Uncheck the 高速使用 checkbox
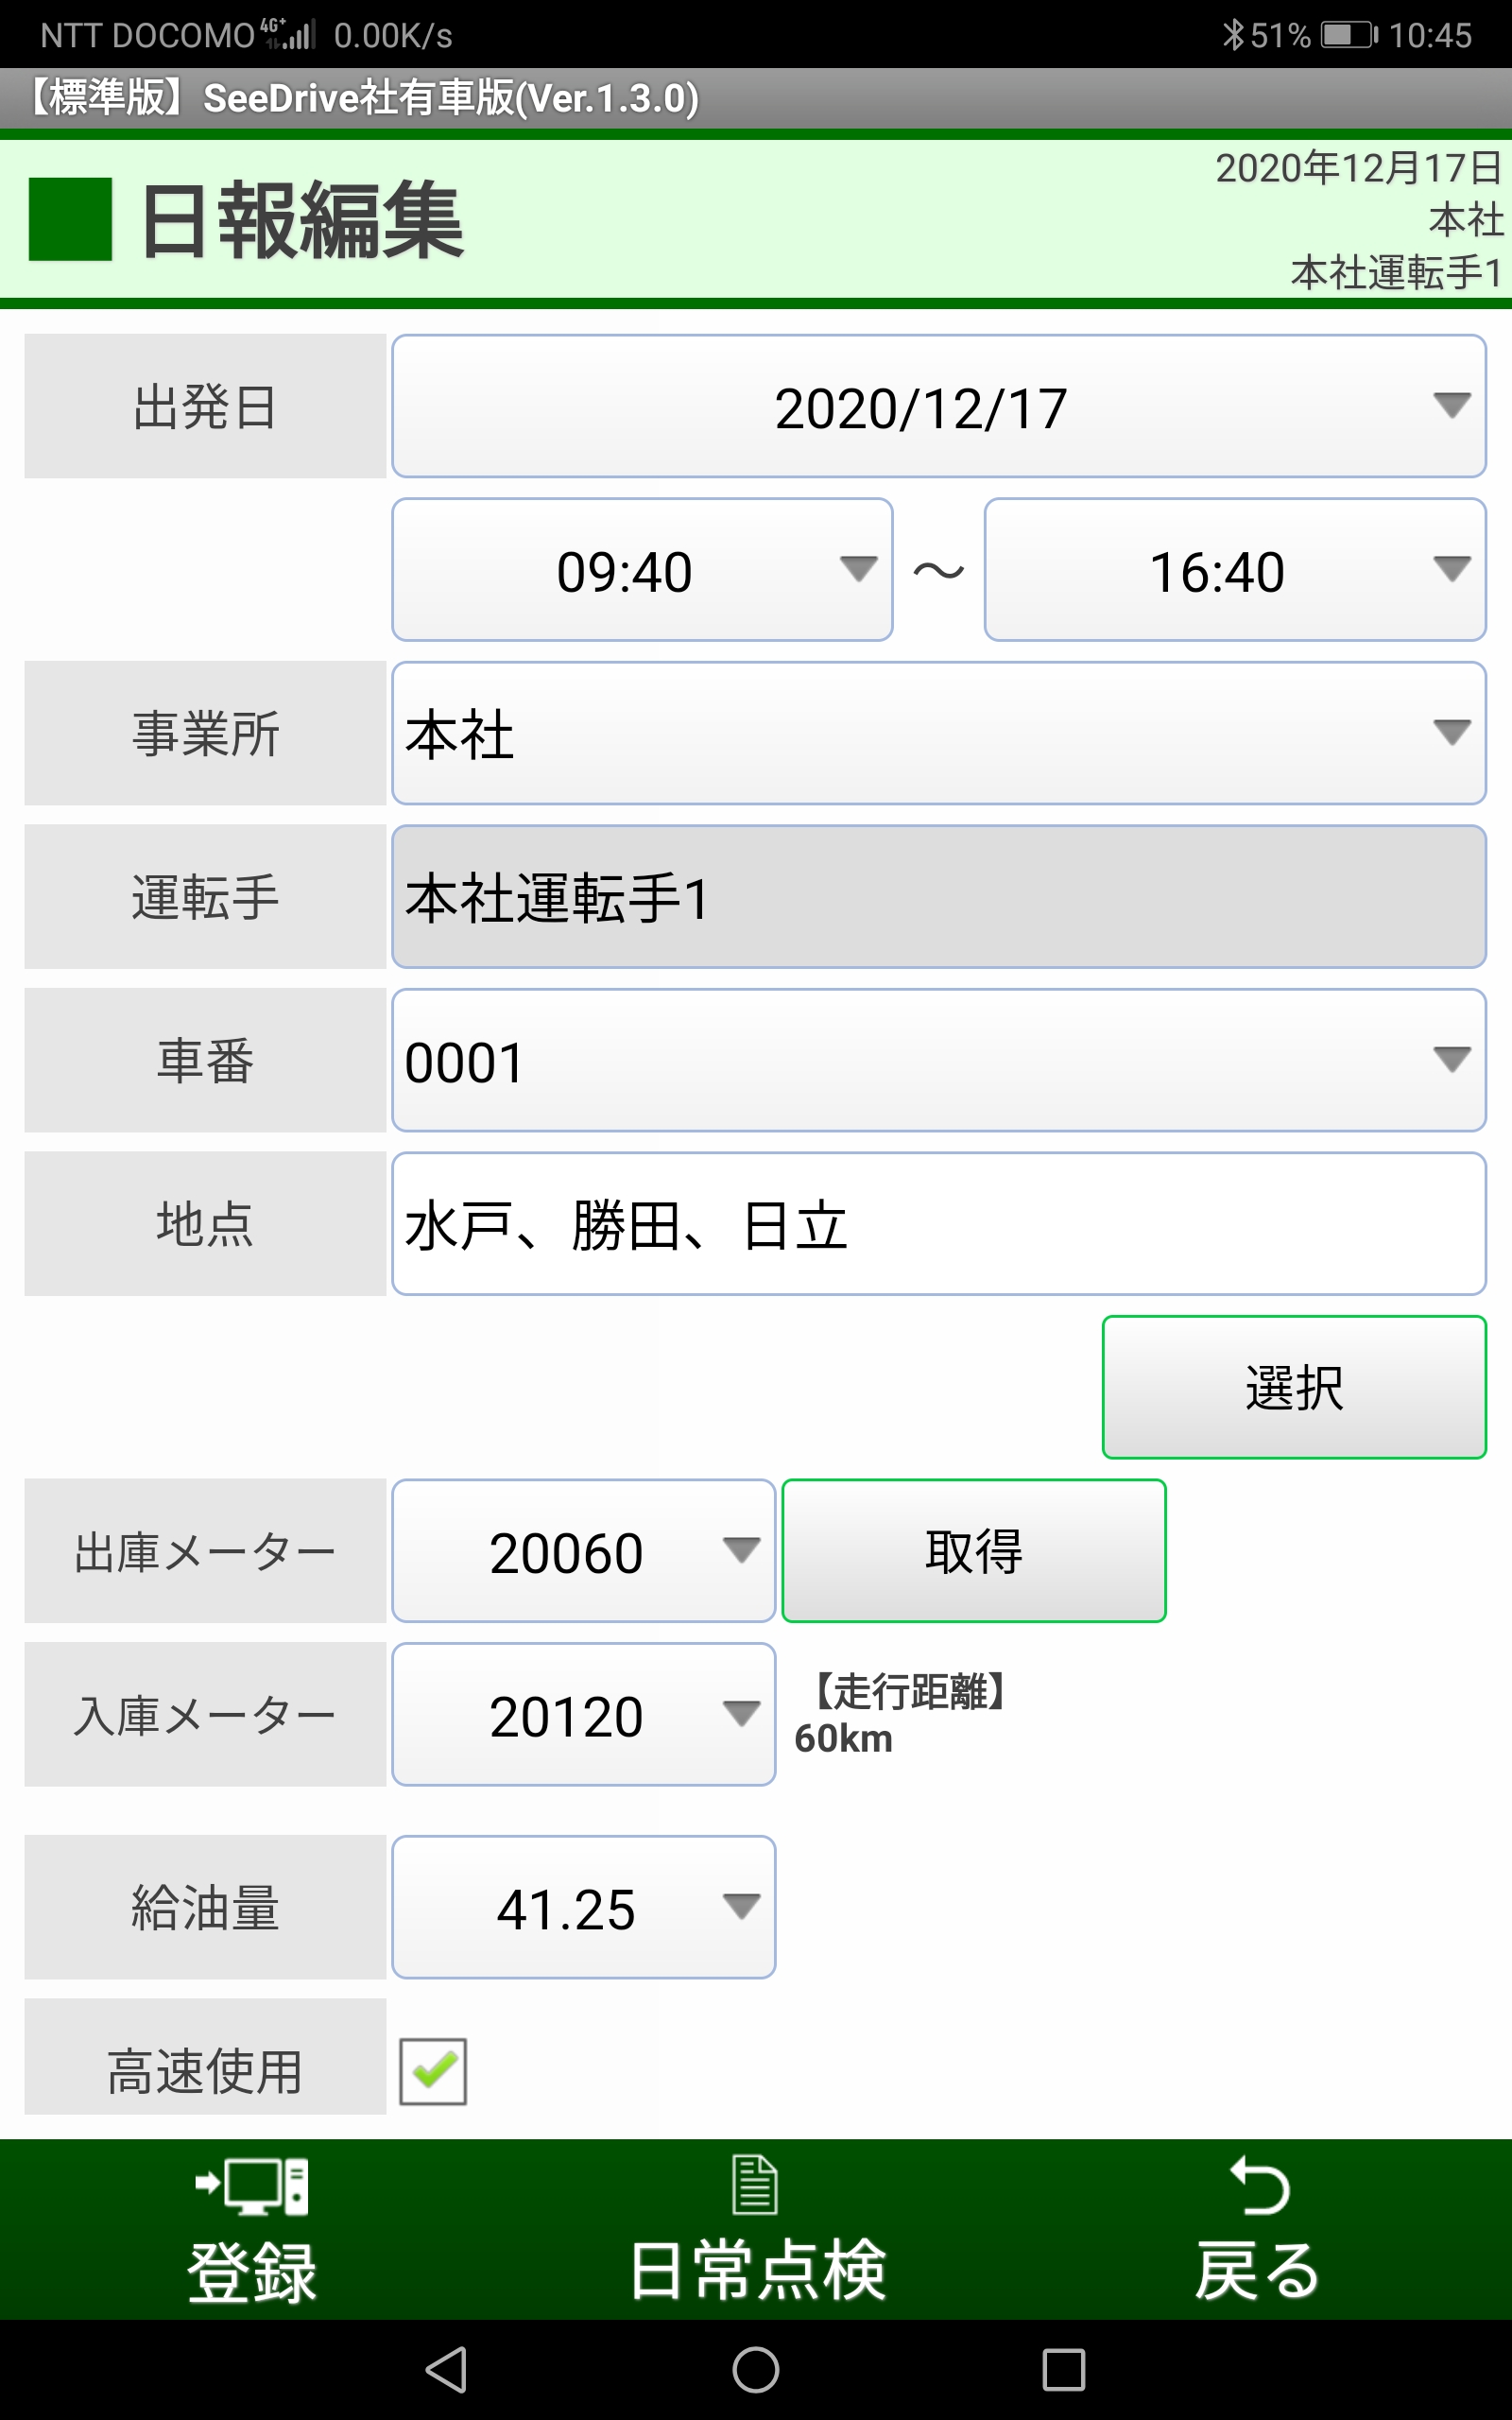The image size is (1512, 2420). pyautogui.click(x=433, y=2070)
